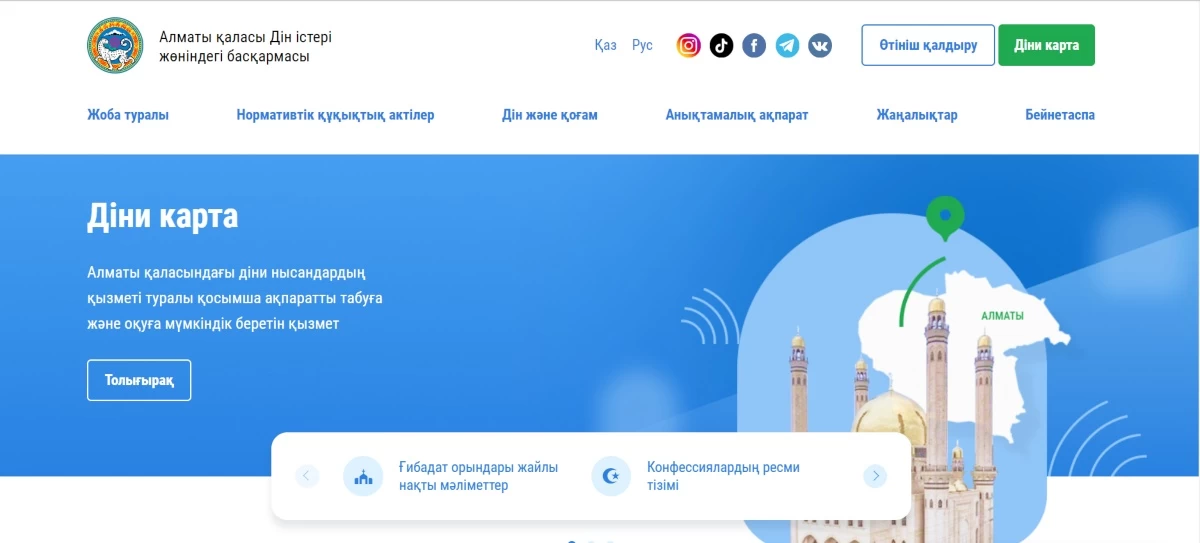
Task: Click the Алматы қаласы Дін істері header title
Action: [x=245, y=46]
